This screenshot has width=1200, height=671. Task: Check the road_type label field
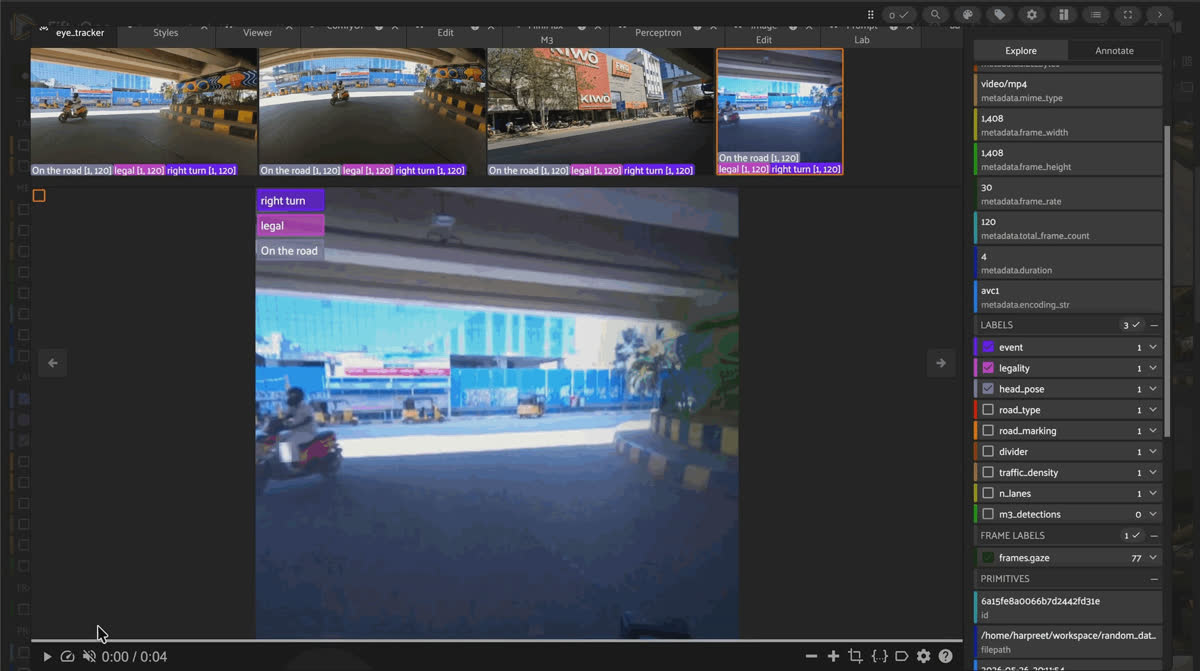988,410
